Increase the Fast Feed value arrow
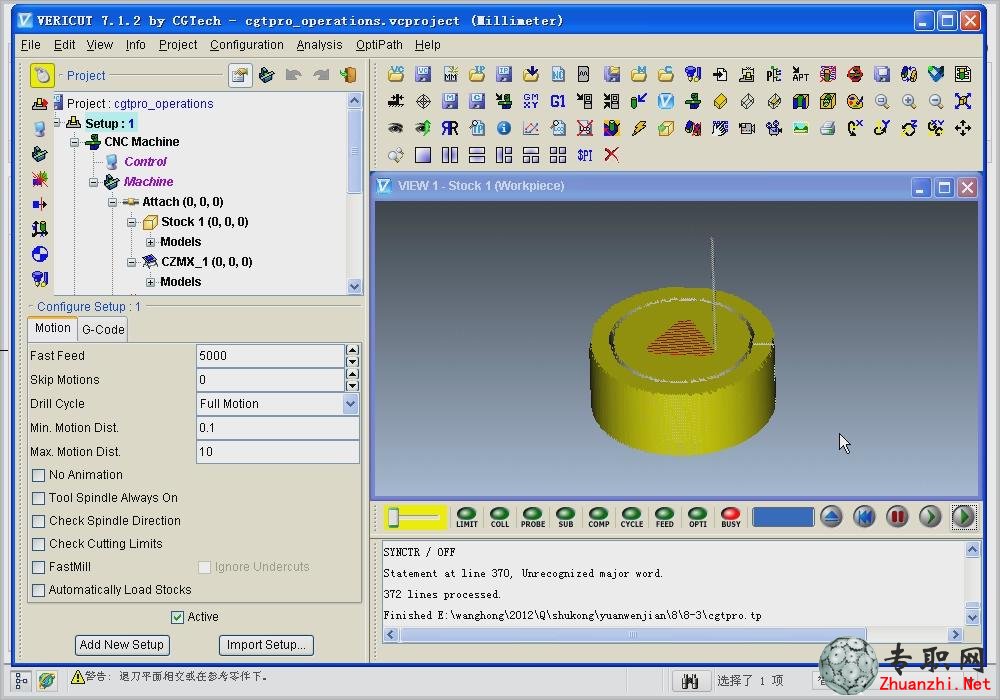1000x700 pixels. (x=352, y=350)
